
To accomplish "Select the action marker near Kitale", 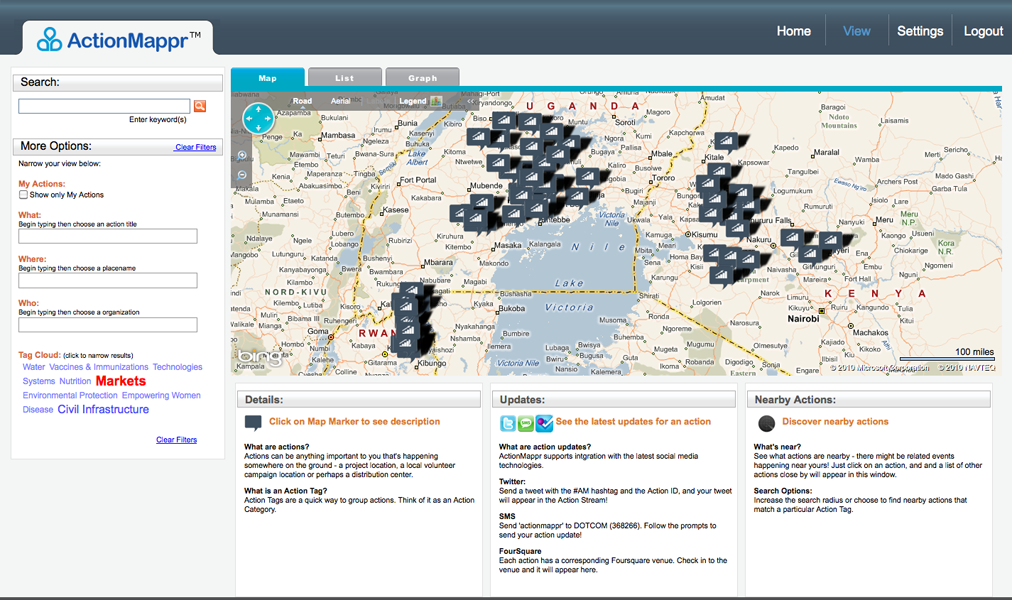I will tap(727, 141).
